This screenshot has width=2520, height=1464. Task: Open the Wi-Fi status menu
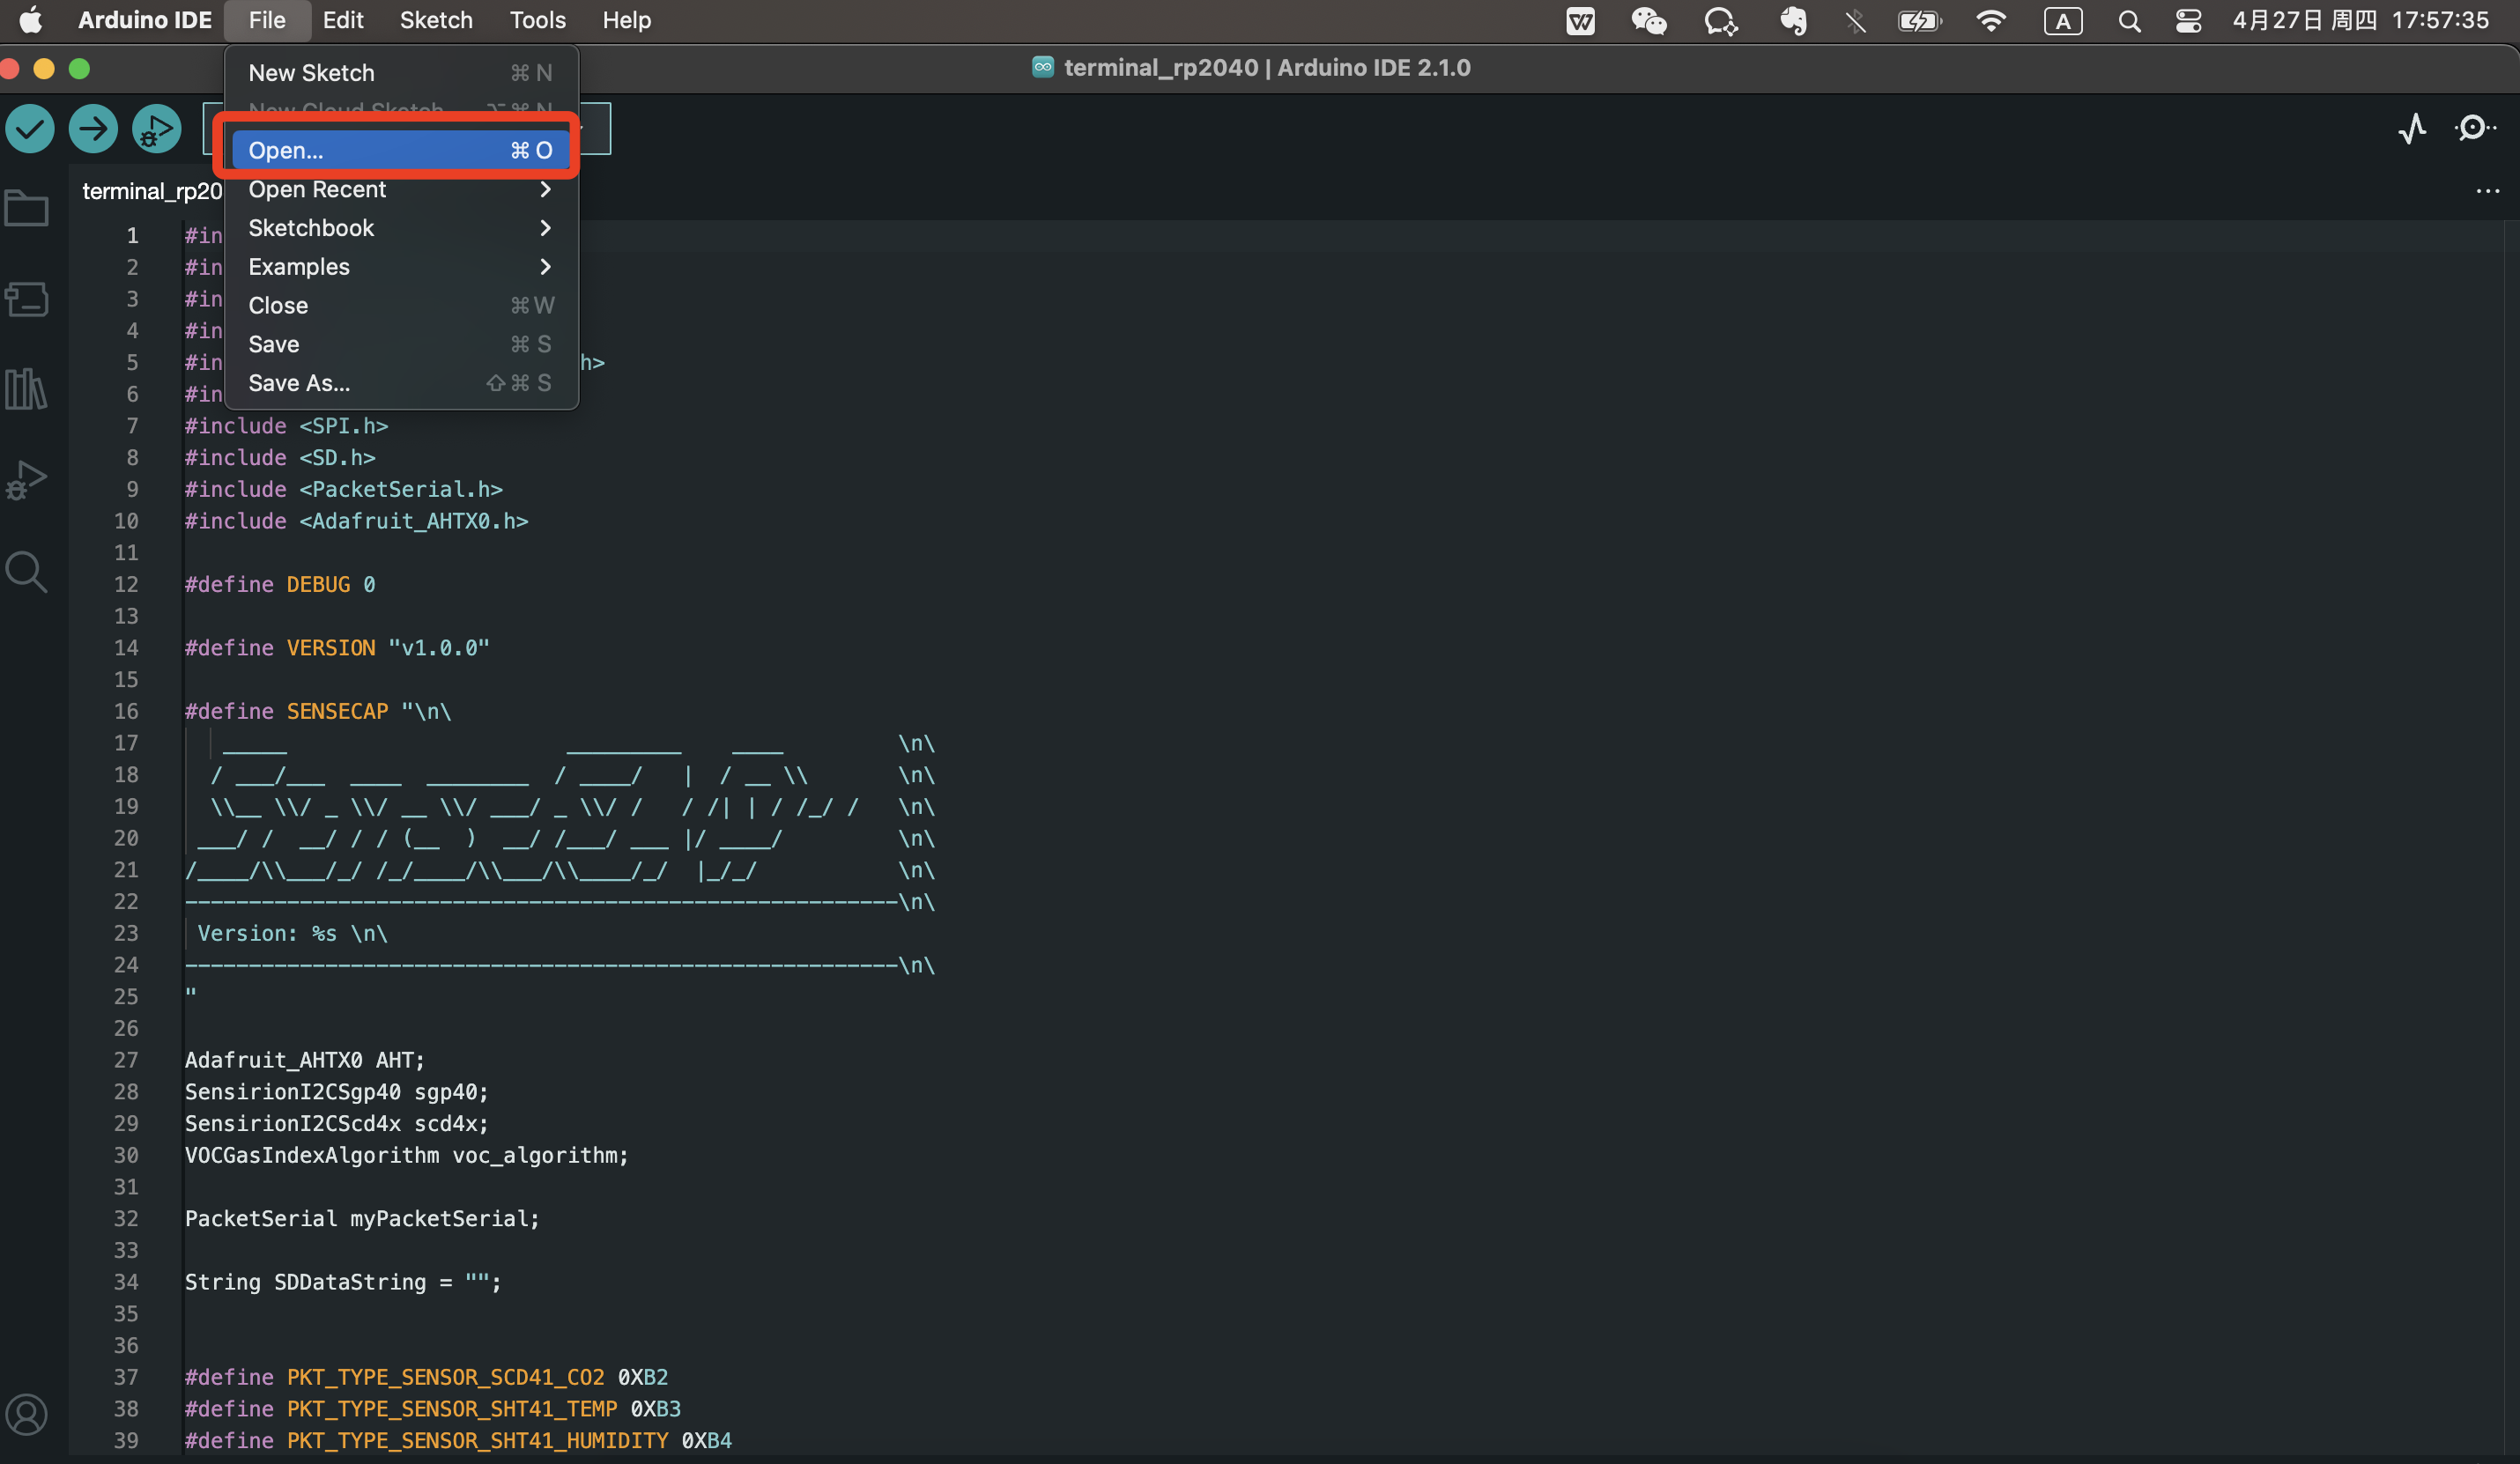[1991, 21]
